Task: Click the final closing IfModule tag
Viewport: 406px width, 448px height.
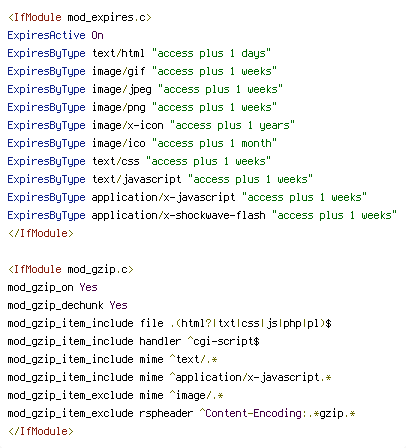Action: click(x=41, y=431)
